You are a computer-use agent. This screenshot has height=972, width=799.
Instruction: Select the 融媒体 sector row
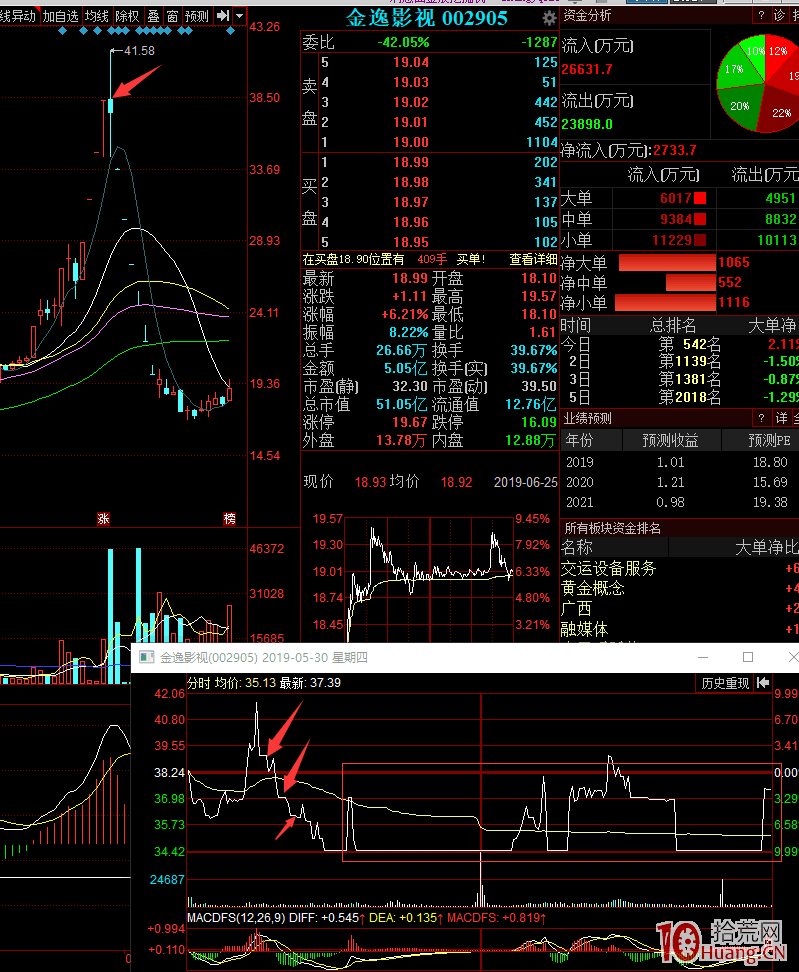679,629
